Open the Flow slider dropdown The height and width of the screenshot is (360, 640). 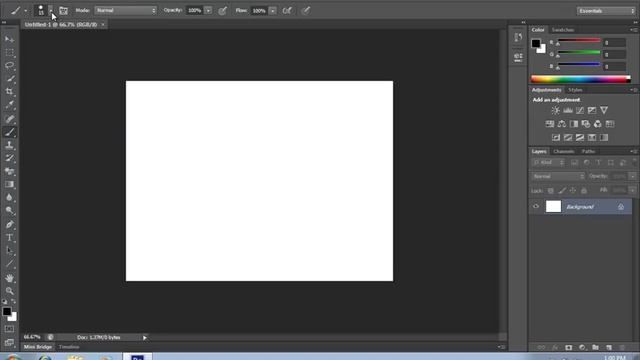click(x=273, y=11)
